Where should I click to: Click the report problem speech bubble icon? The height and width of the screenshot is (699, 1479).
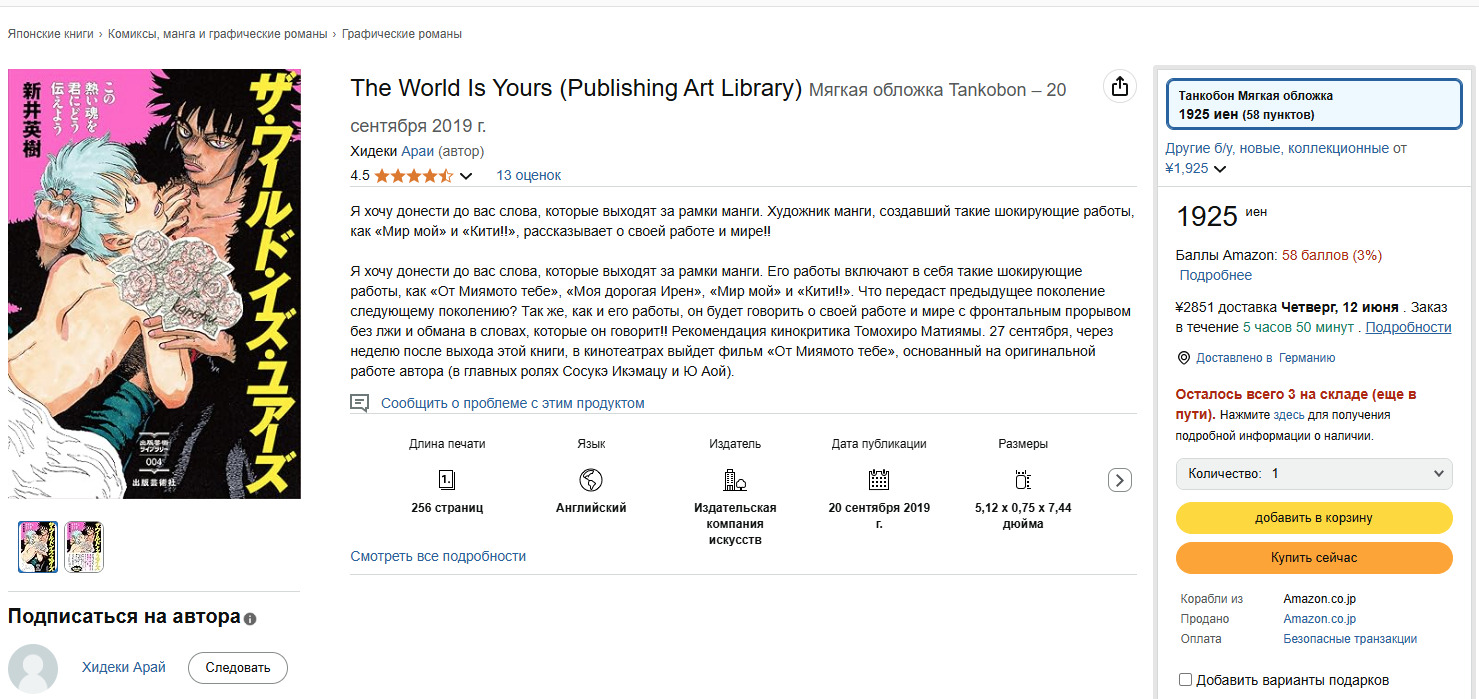click(x=360, y=403)
